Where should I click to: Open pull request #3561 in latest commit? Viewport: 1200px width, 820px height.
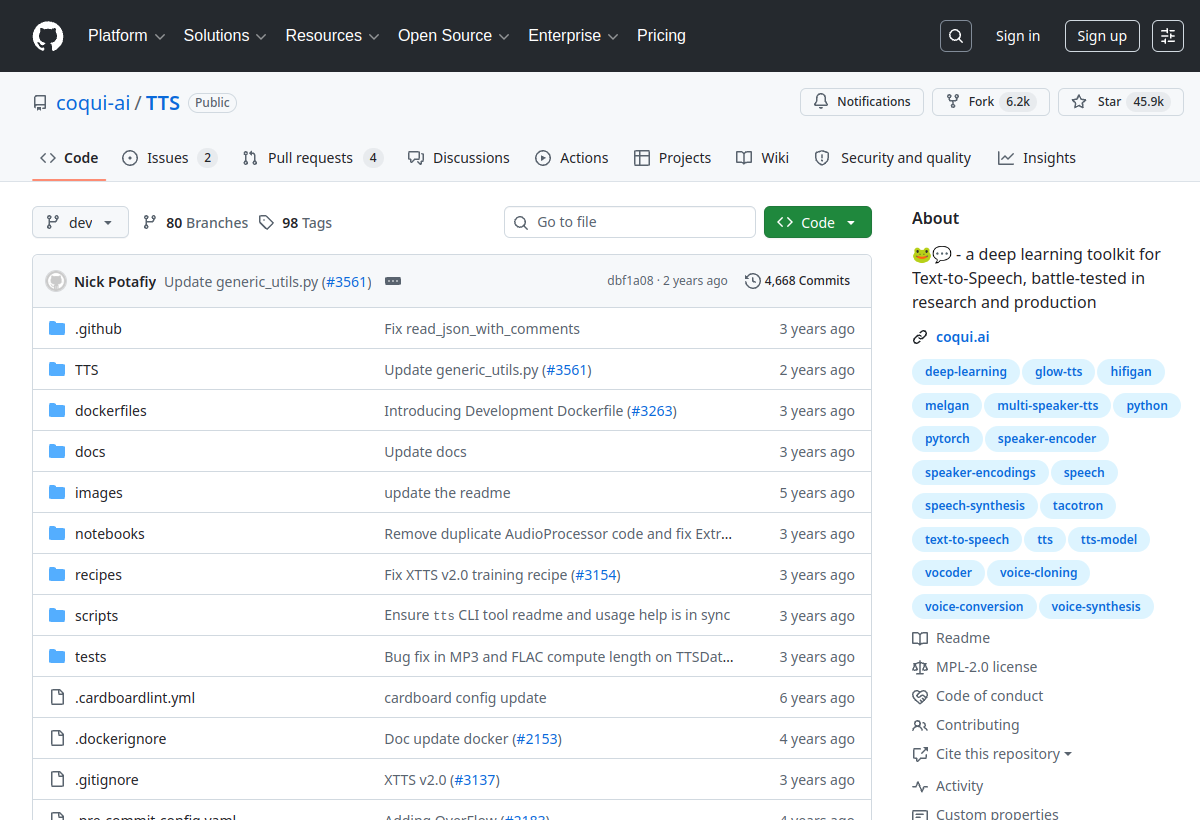pyautogui.click(x=345, y=282)
